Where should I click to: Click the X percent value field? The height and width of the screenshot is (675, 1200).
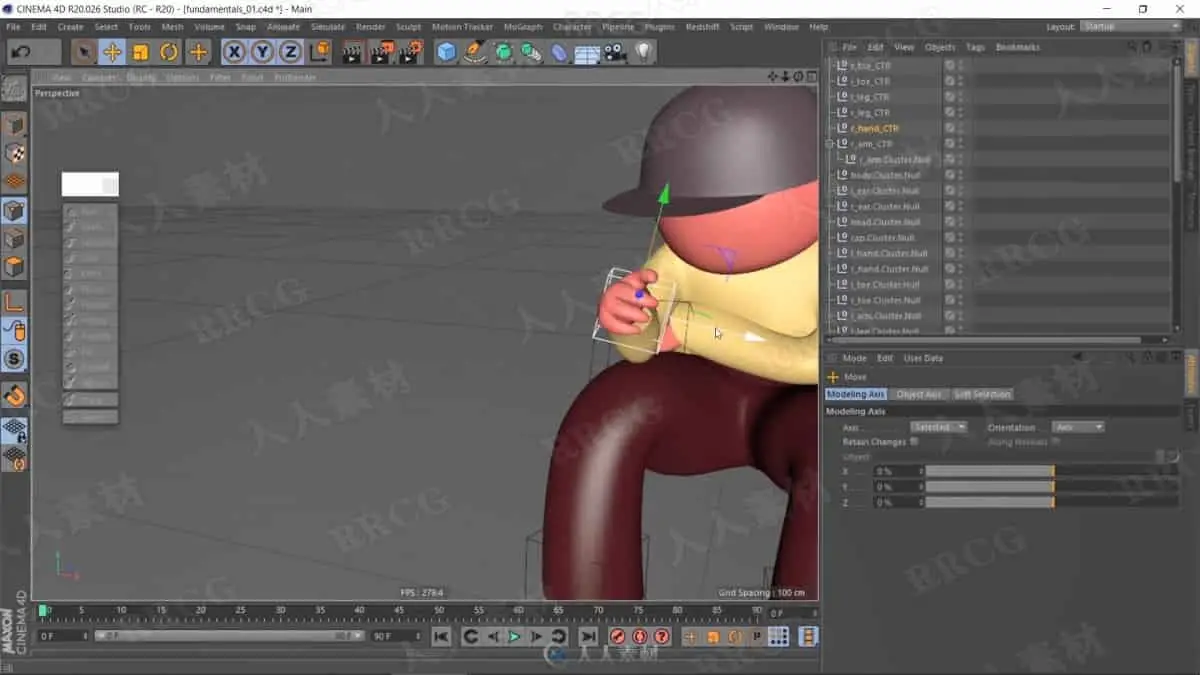tap(897, 471)
